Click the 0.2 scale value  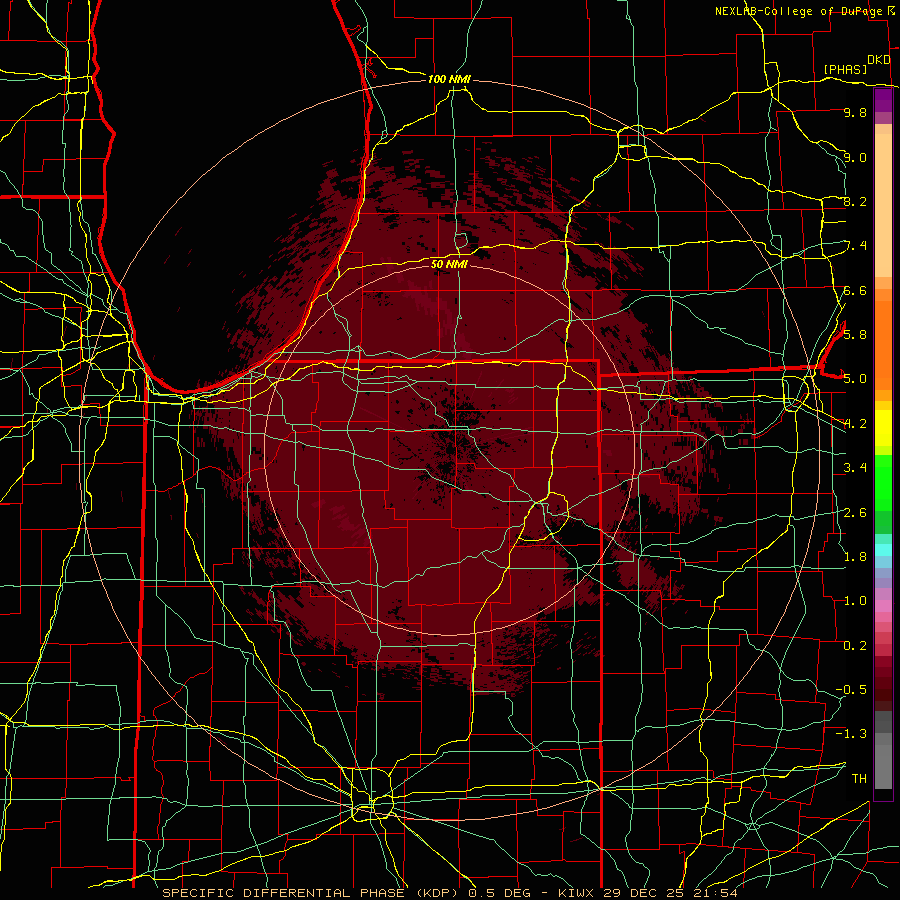pos(855,646)
